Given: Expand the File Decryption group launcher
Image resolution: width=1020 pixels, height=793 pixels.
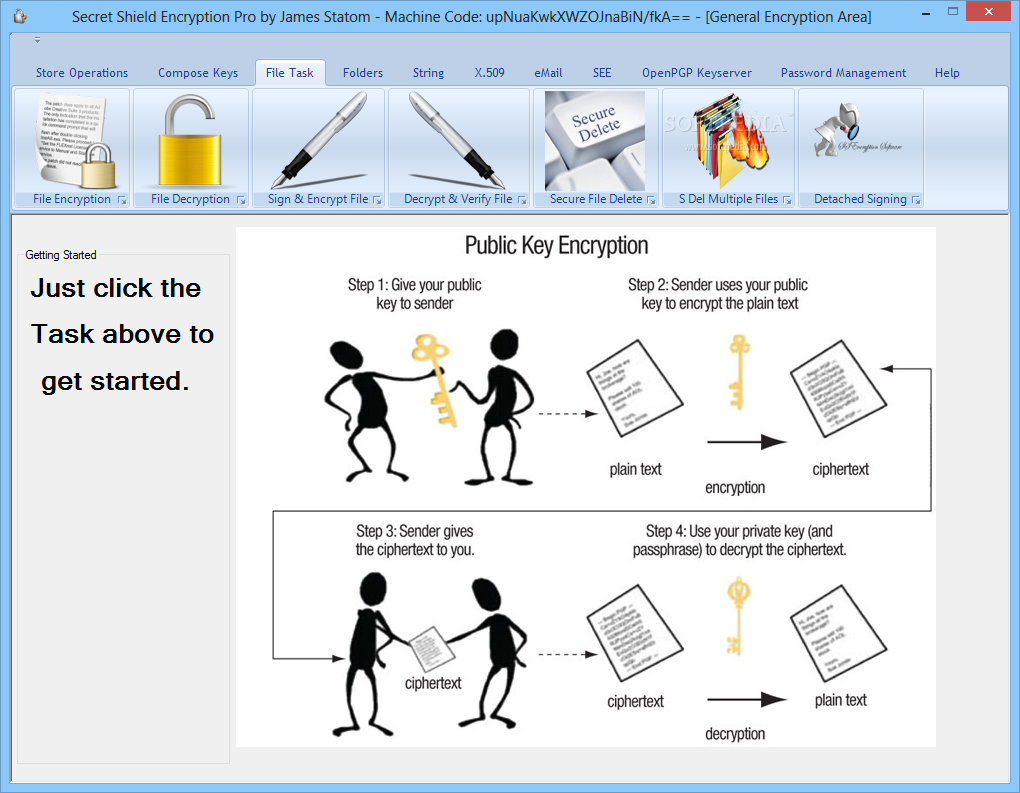Looking at the screenshot, I should [x=241, y=200].
